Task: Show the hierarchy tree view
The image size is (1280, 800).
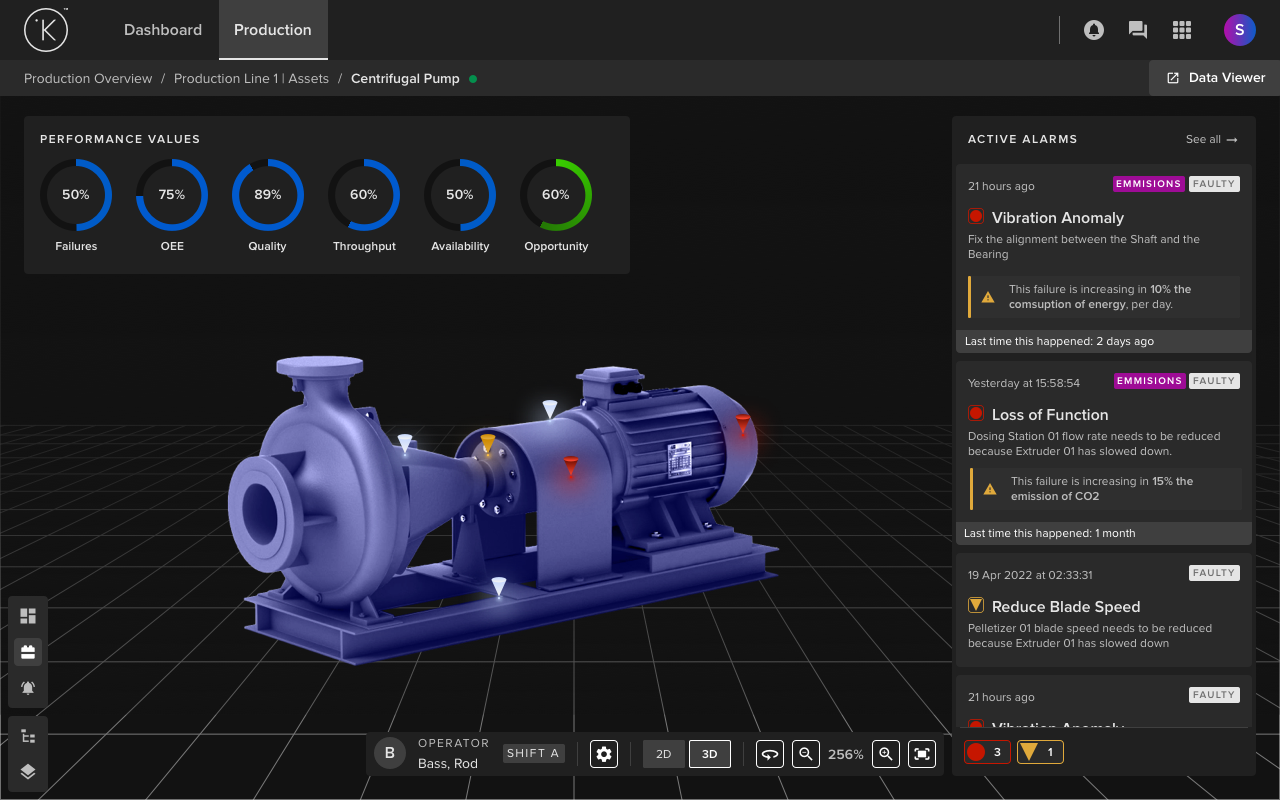Action: 28,736
